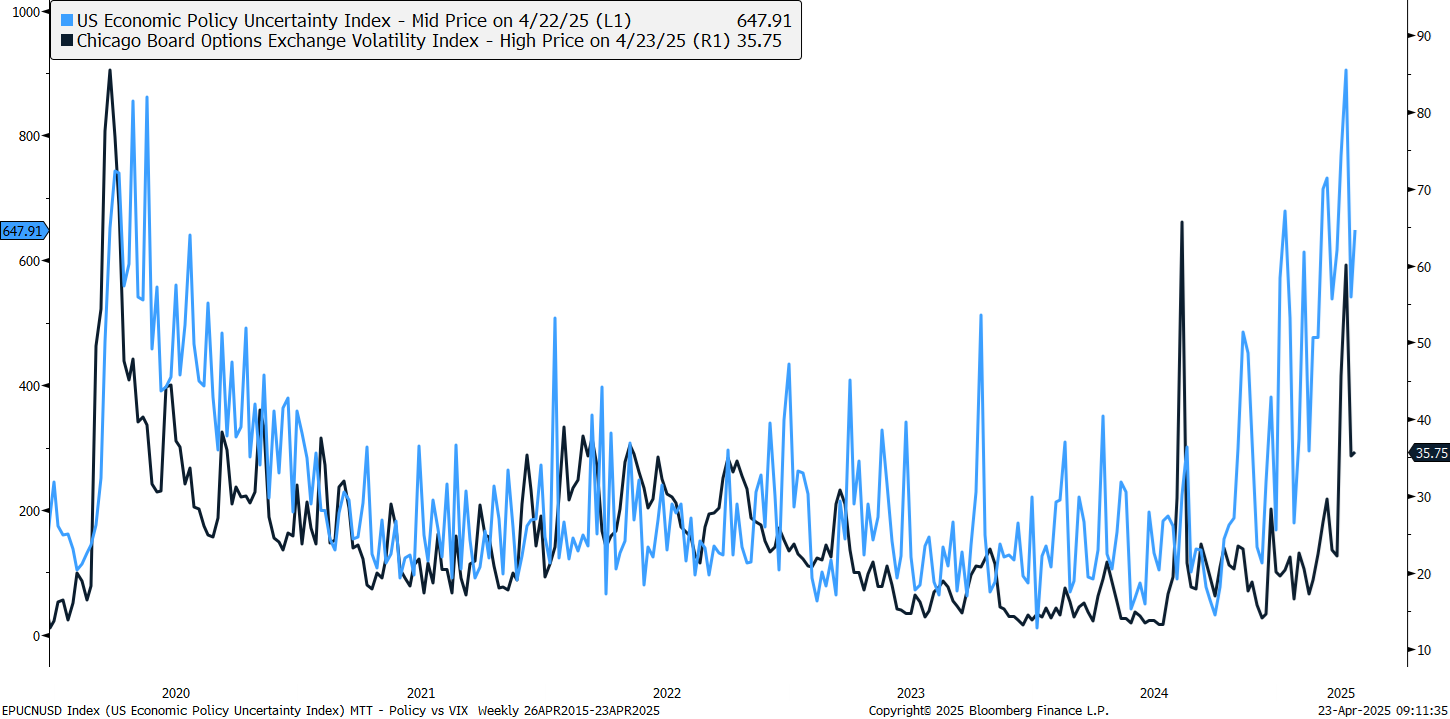Screen dimensions: 1450x719
Task: Click the 800 label on the left axis
Action: click(x=28, y=136)
